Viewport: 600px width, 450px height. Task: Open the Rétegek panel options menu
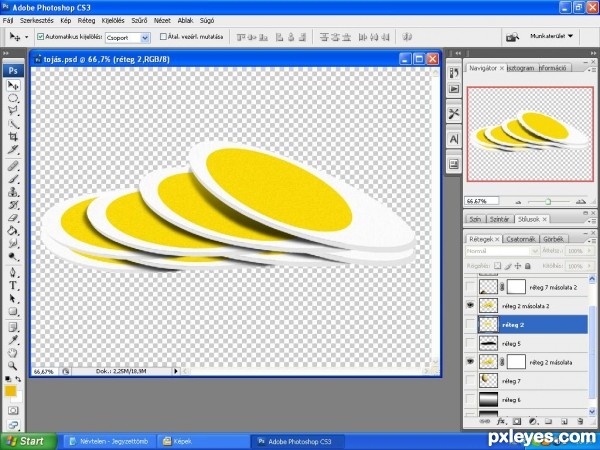(592, 241)
